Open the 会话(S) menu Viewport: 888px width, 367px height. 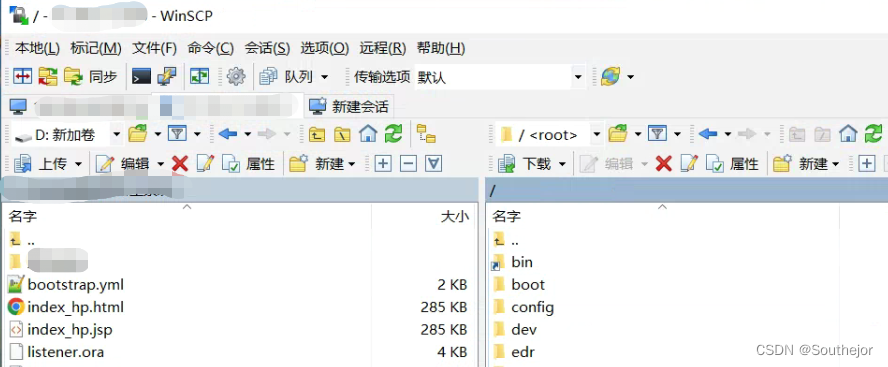click(267, 49)
